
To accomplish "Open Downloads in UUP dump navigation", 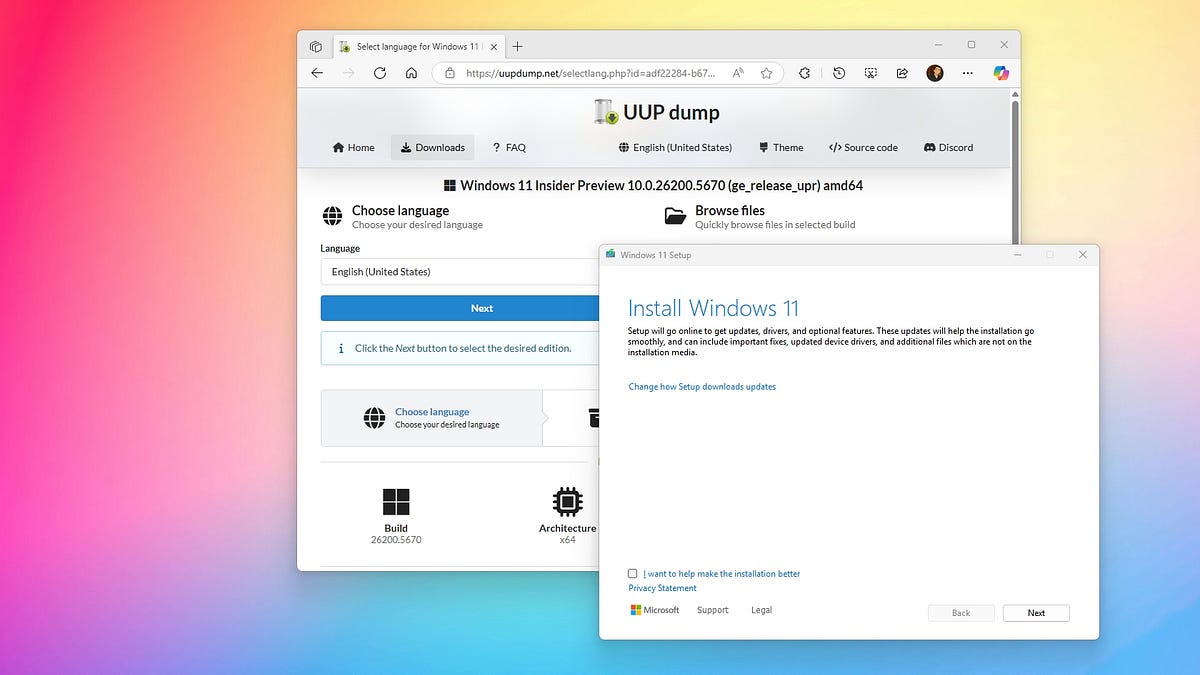I will coord(432,147).
